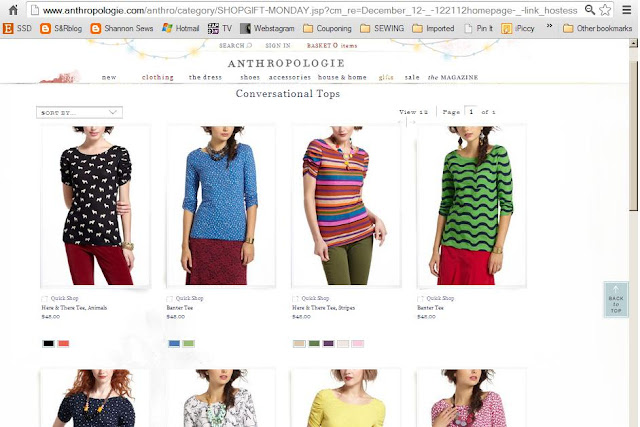Screen dimensions: 640x427
Task: Expand the Other bookmarks folder
Action: click(x=597, y=28)
